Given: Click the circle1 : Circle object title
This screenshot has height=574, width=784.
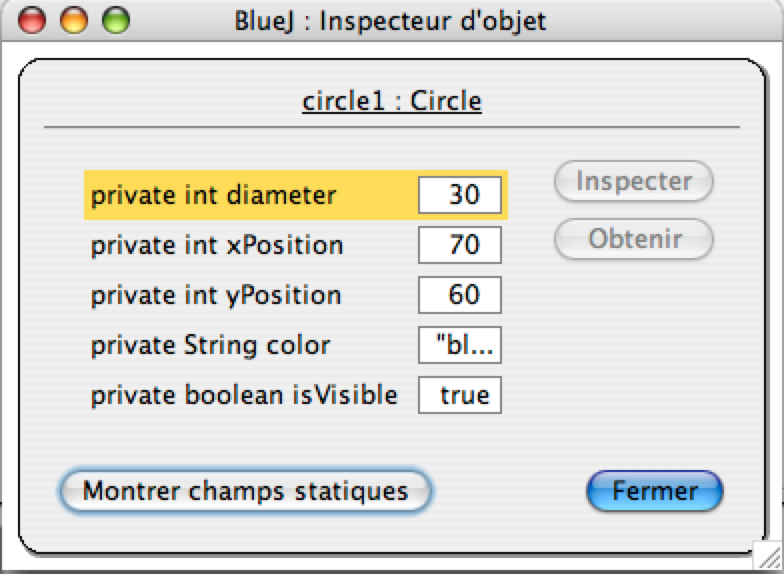Looking at the screenshot, I should coord(392,102).
